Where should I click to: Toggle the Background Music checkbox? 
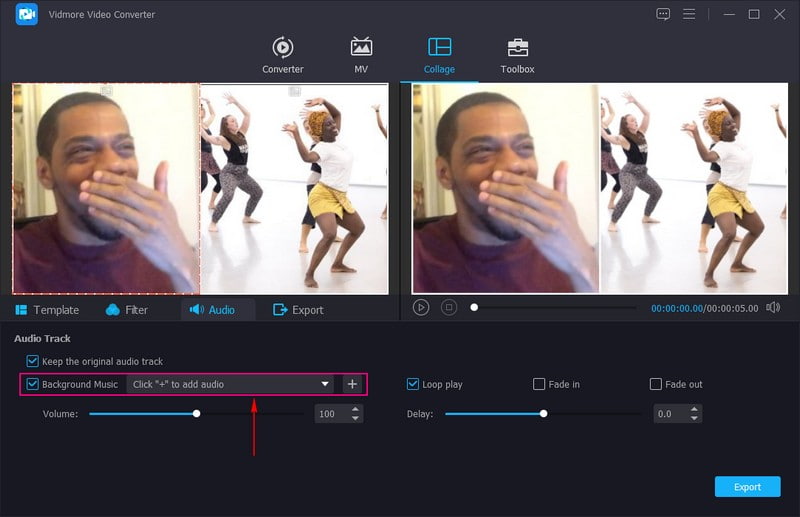pyautogui.click(x=33, y=384)
